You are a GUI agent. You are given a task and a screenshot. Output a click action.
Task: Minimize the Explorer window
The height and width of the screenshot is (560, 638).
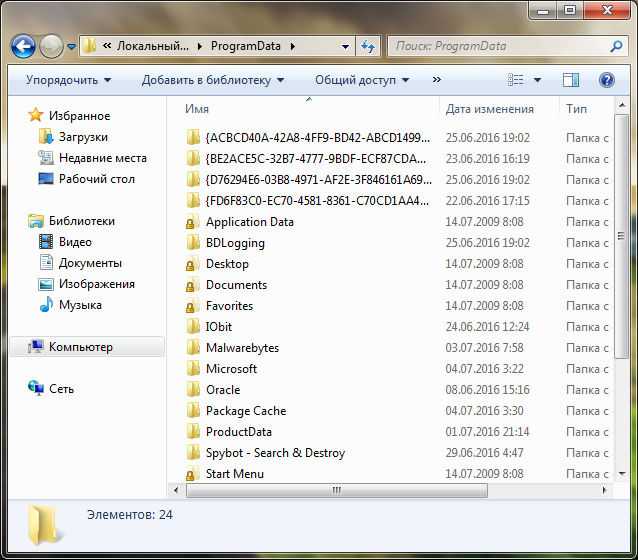coord(544,11)
